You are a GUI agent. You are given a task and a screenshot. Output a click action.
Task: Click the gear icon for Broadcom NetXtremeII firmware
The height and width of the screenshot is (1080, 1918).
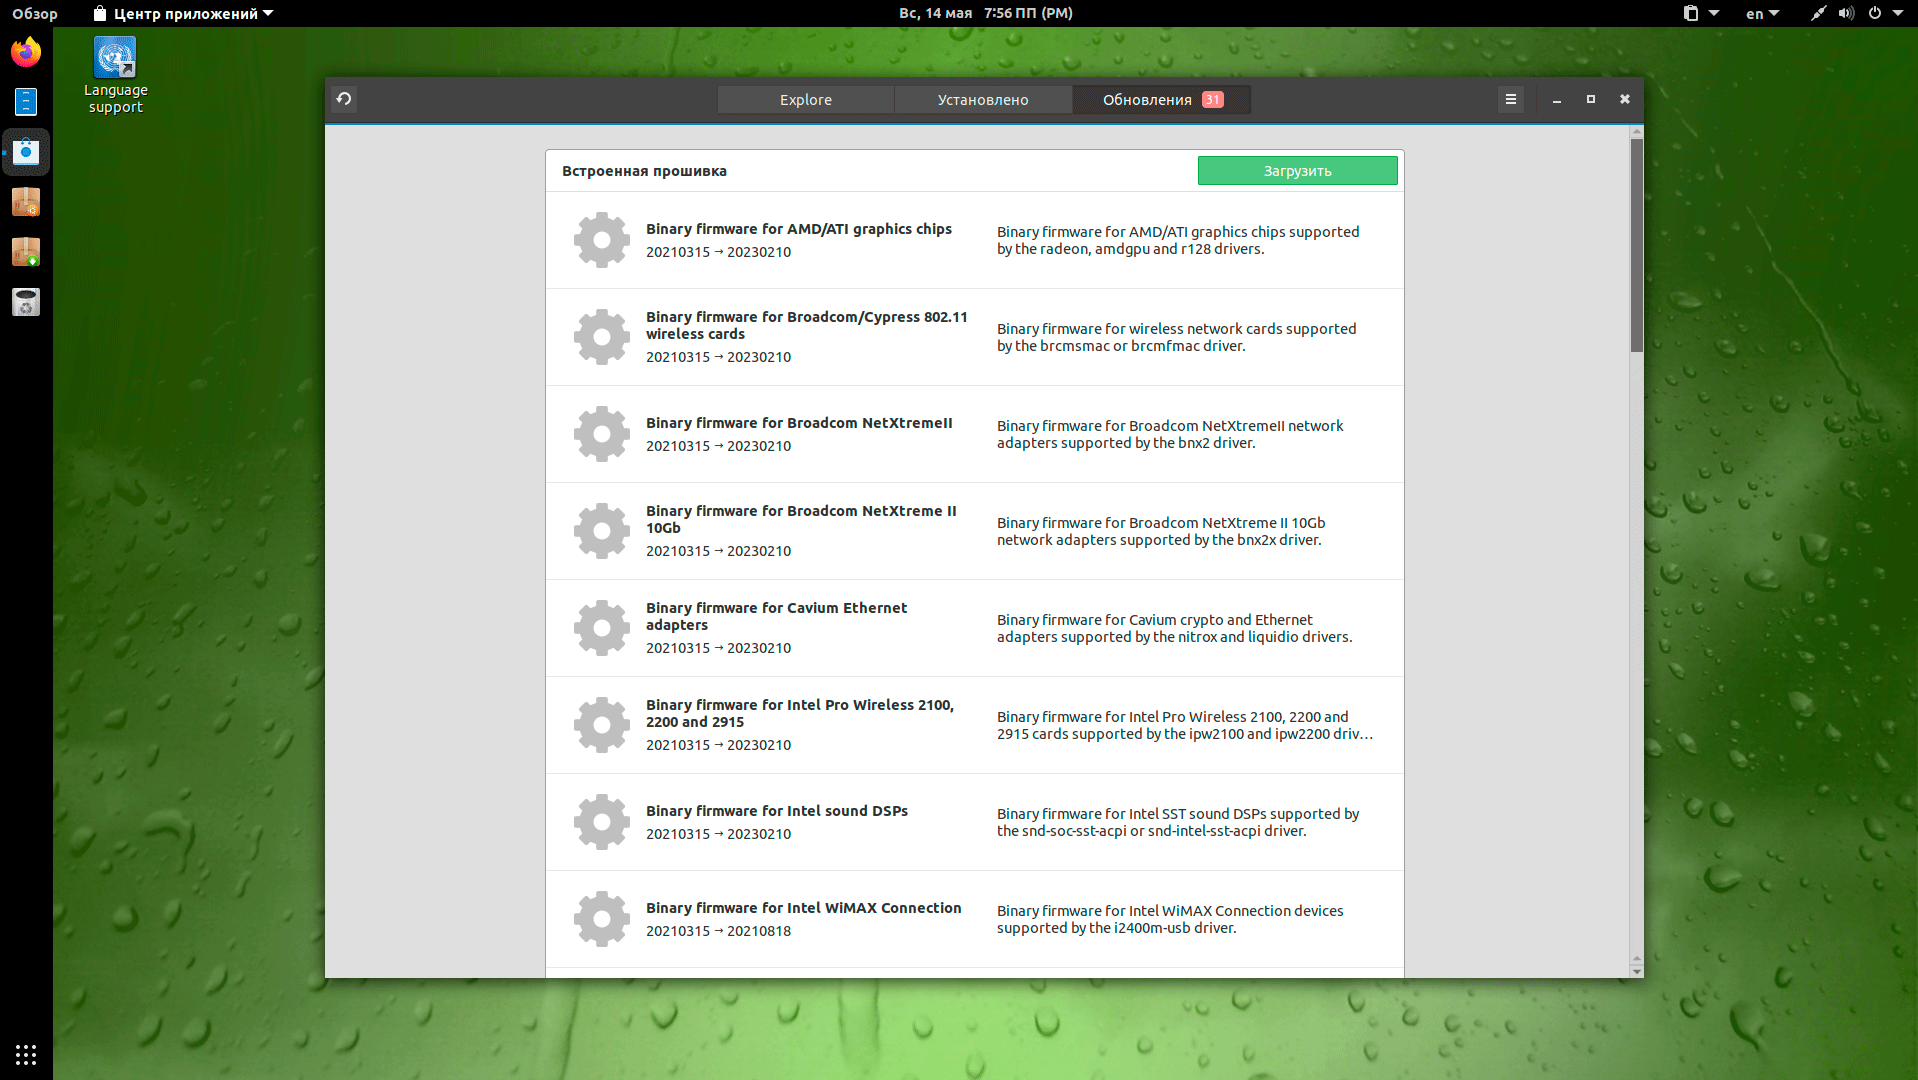click(602, 434)
